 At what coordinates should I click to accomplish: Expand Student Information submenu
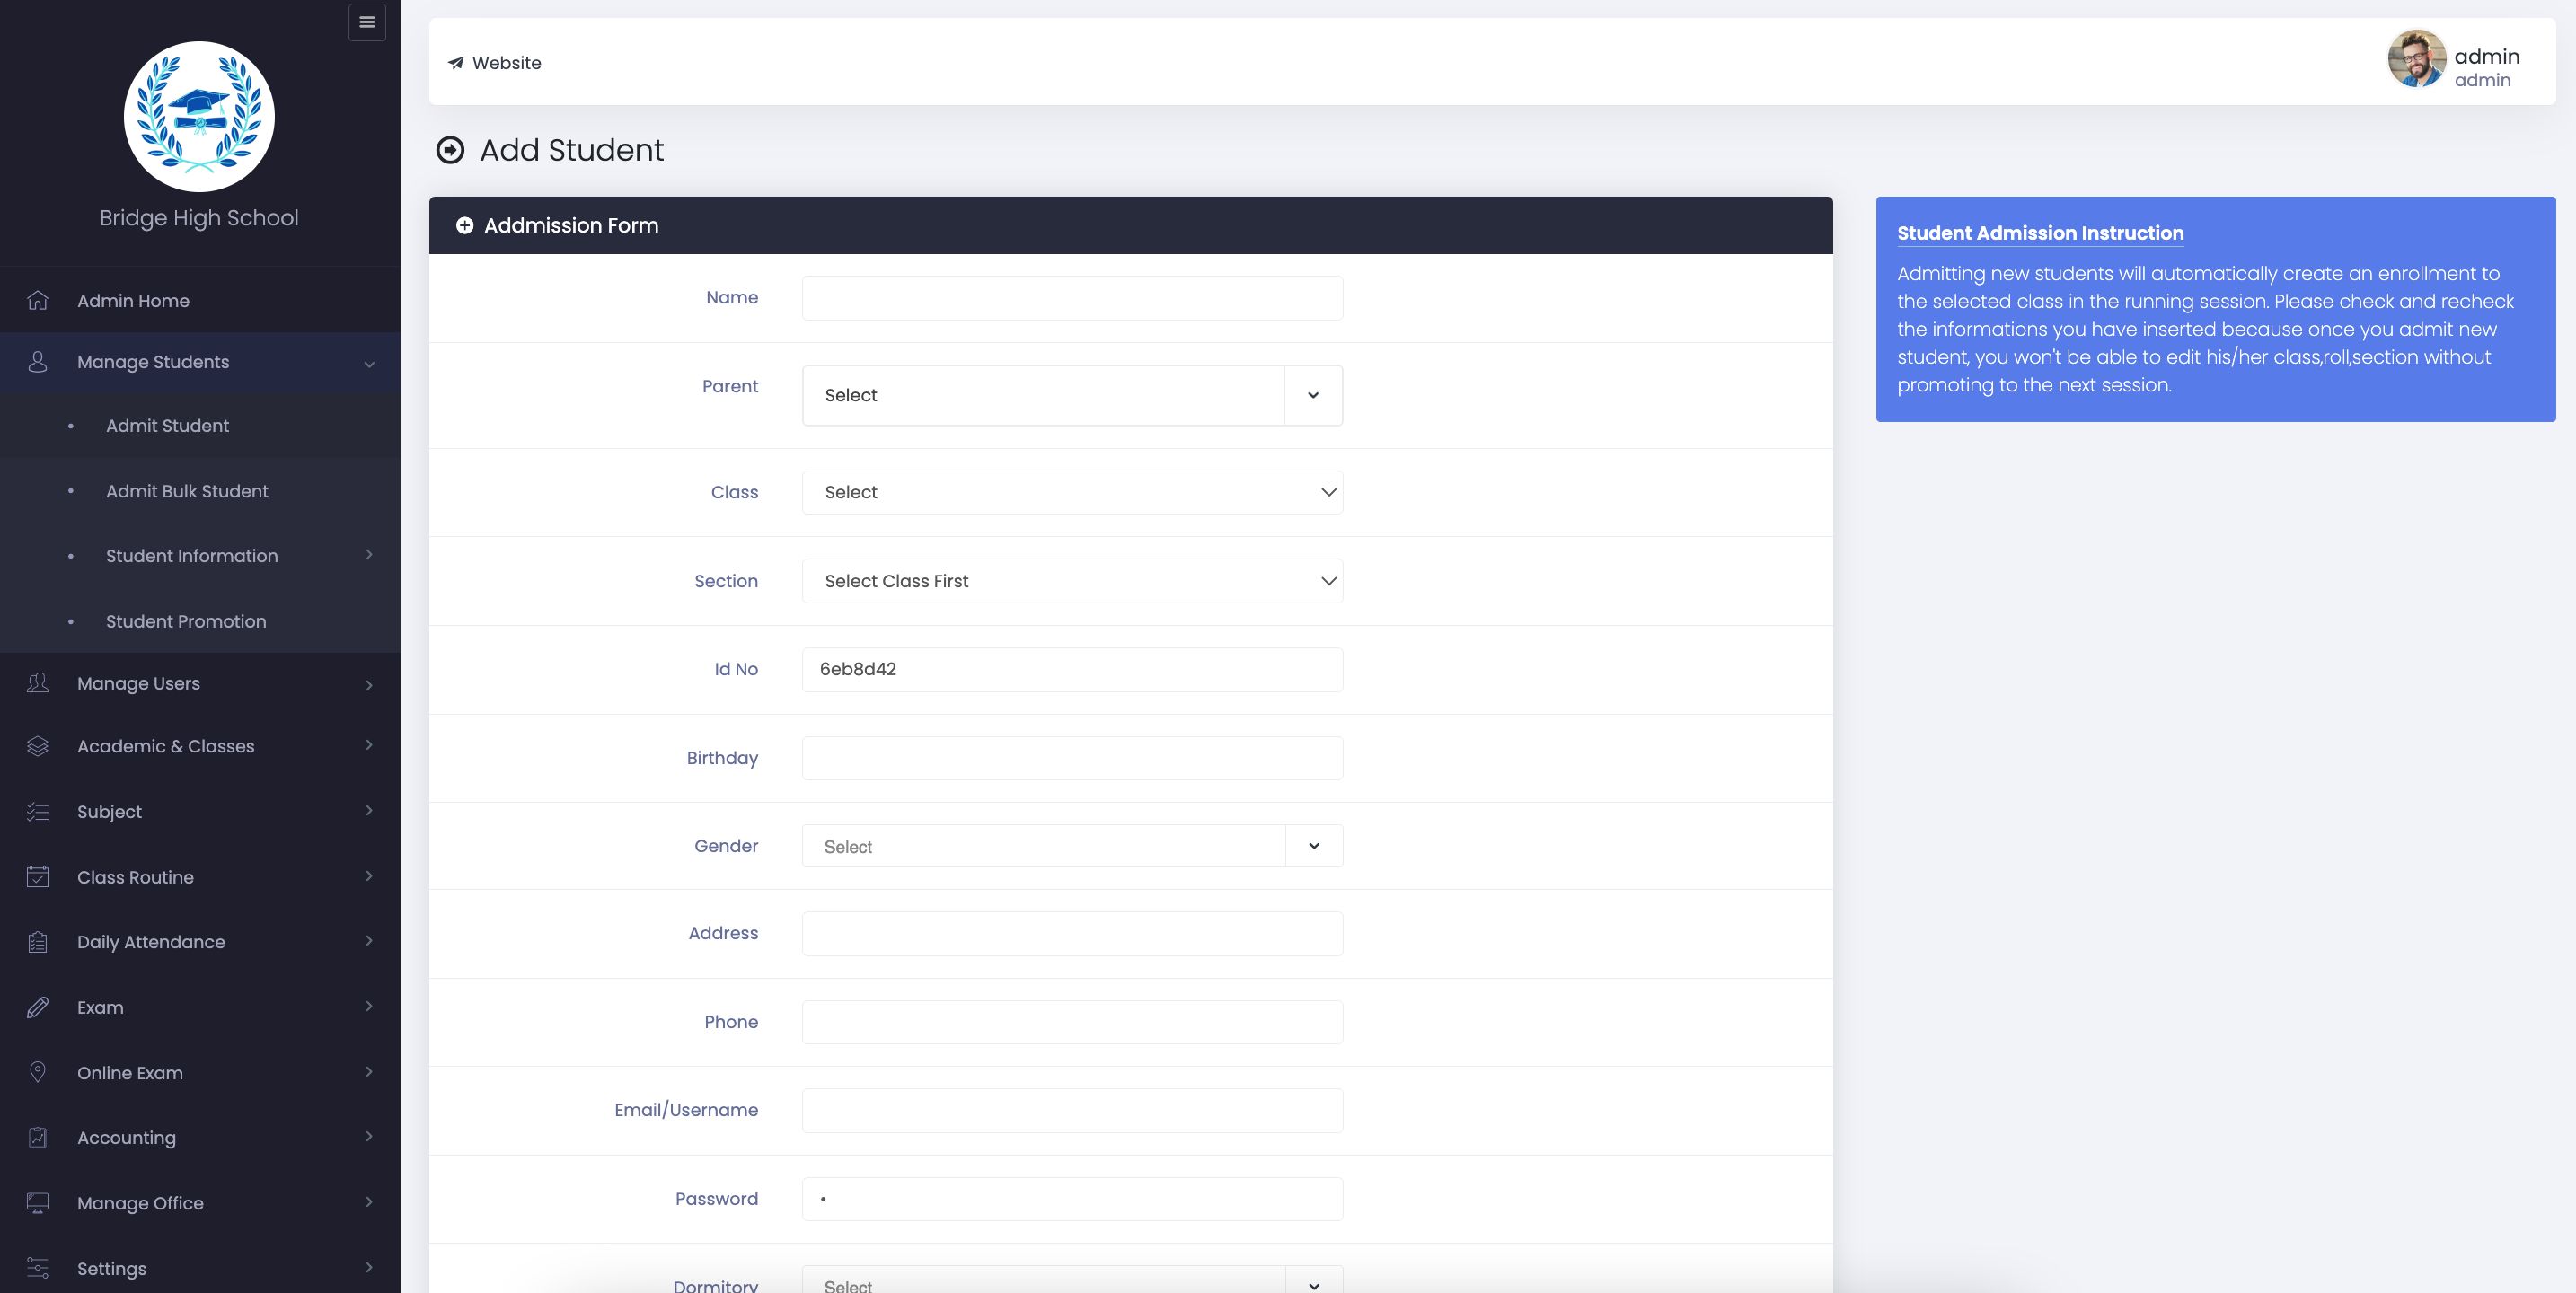pyautogui.click(x=192, y=556)
